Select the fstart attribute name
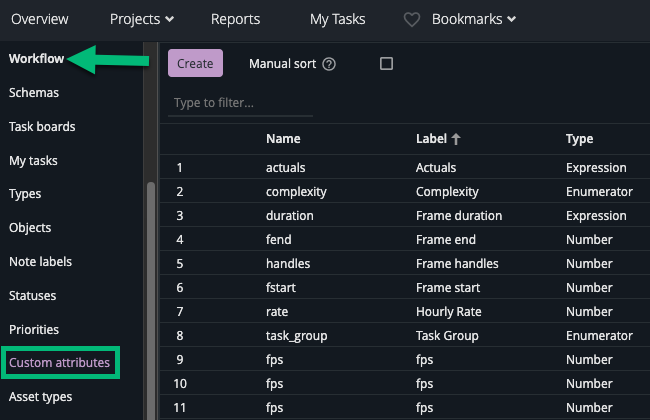 (x=281, y=288)
